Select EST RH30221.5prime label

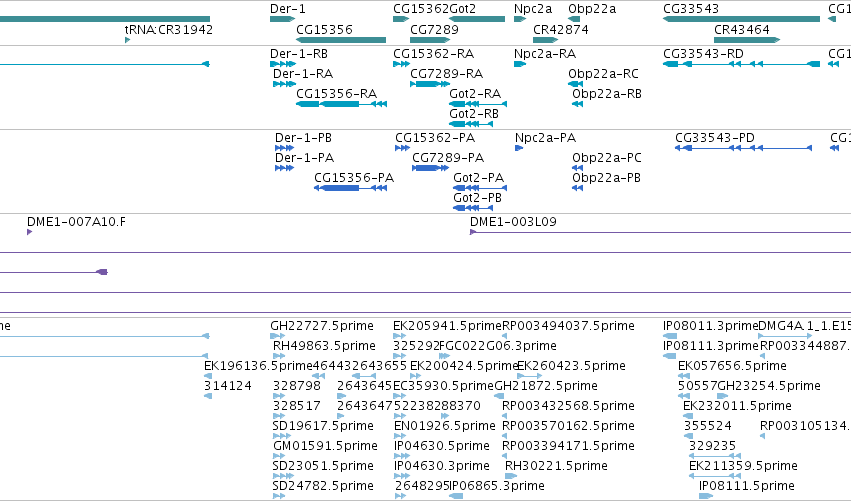pyautogui.click(x=556, y=467)
